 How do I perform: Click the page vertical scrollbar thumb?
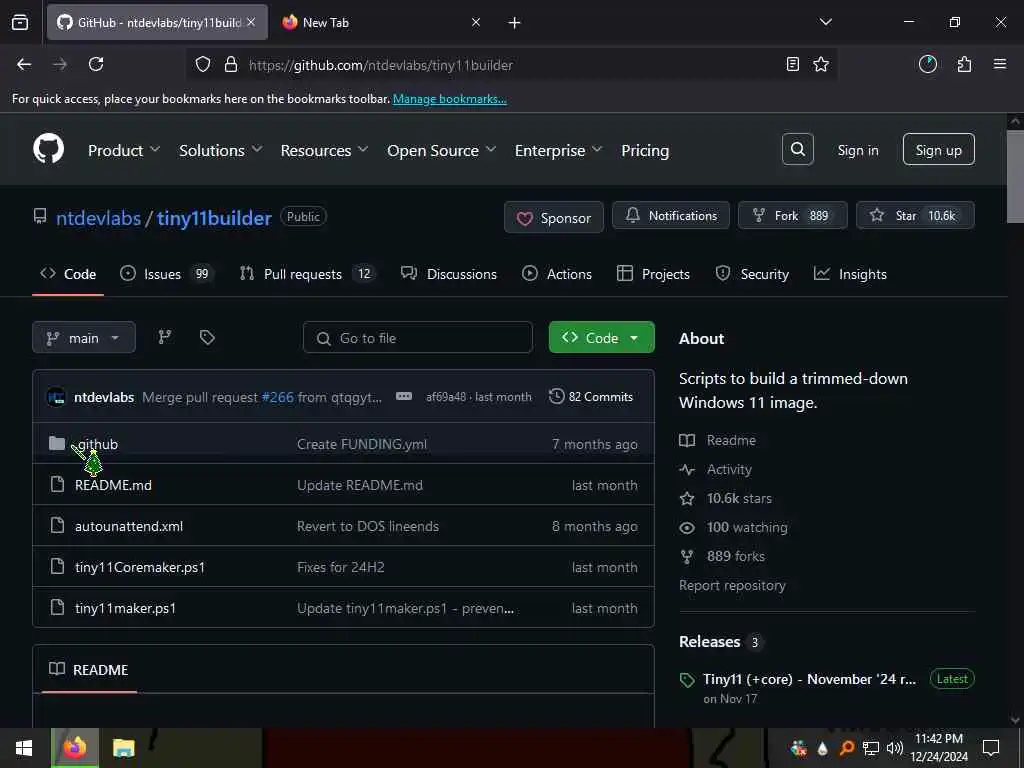[1015, 176]
